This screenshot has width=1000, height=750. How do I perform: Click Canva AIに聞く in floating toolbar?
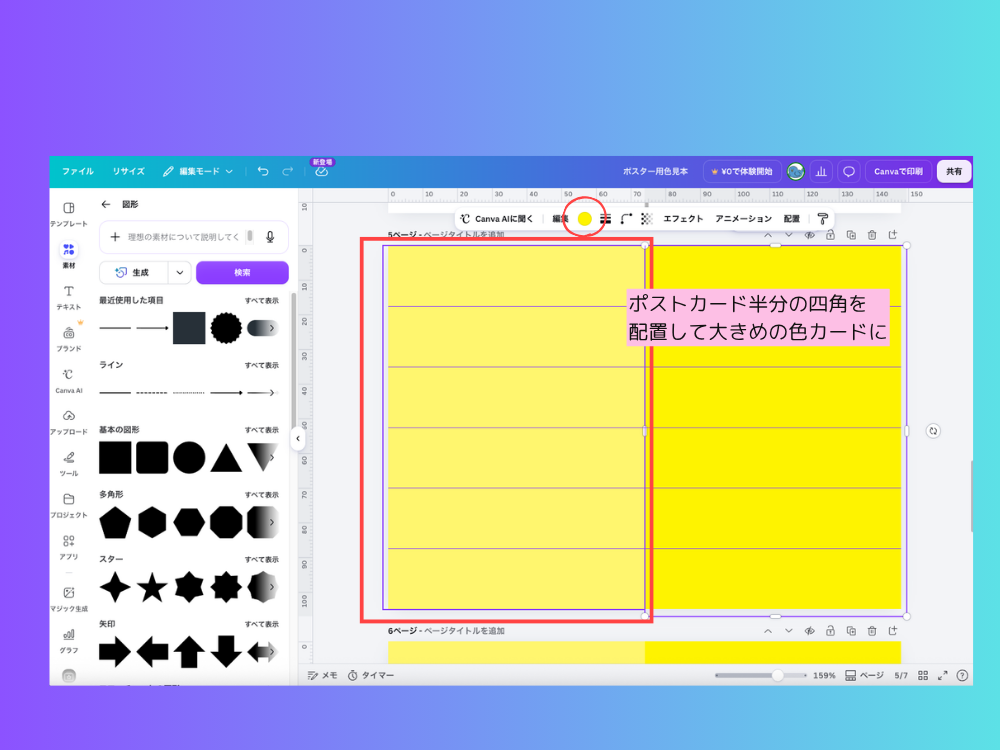pyautogui.click(x=497, y=219)
